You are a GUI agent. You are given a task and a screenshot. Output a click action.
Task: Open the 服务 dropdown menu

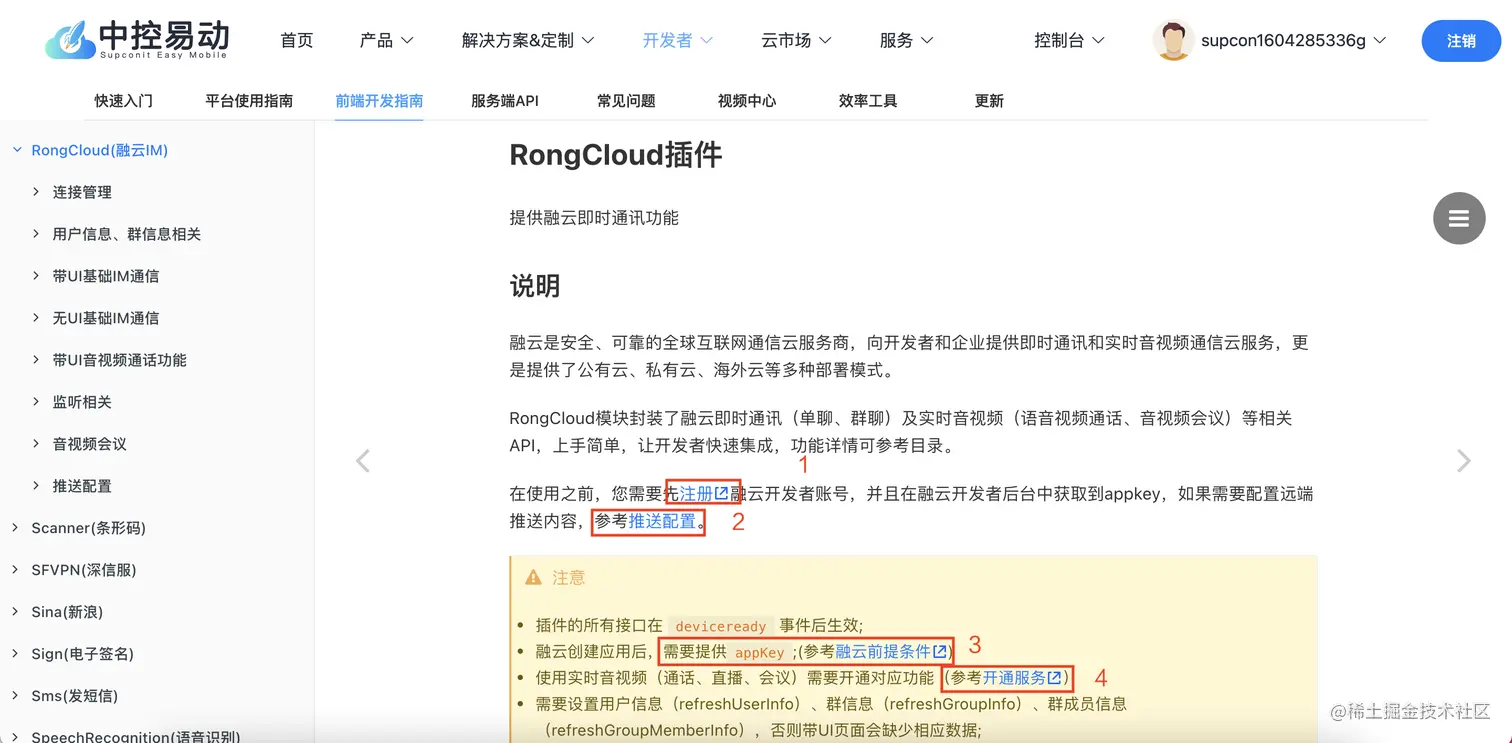pyautogui.click(x=906, y=40)
